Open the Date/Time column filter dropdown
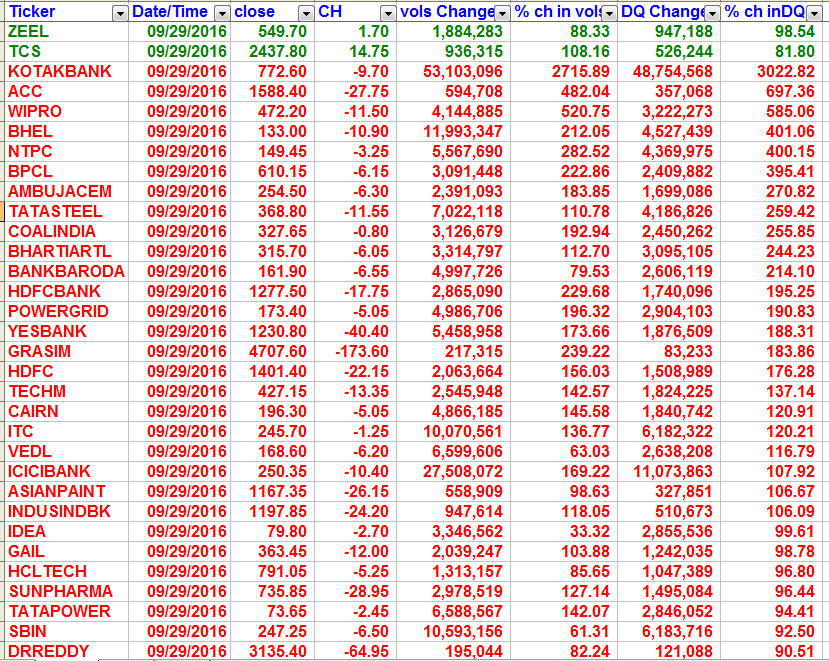Screen dimensions: 829x661 pyautogui.click(x=219, y=12)
